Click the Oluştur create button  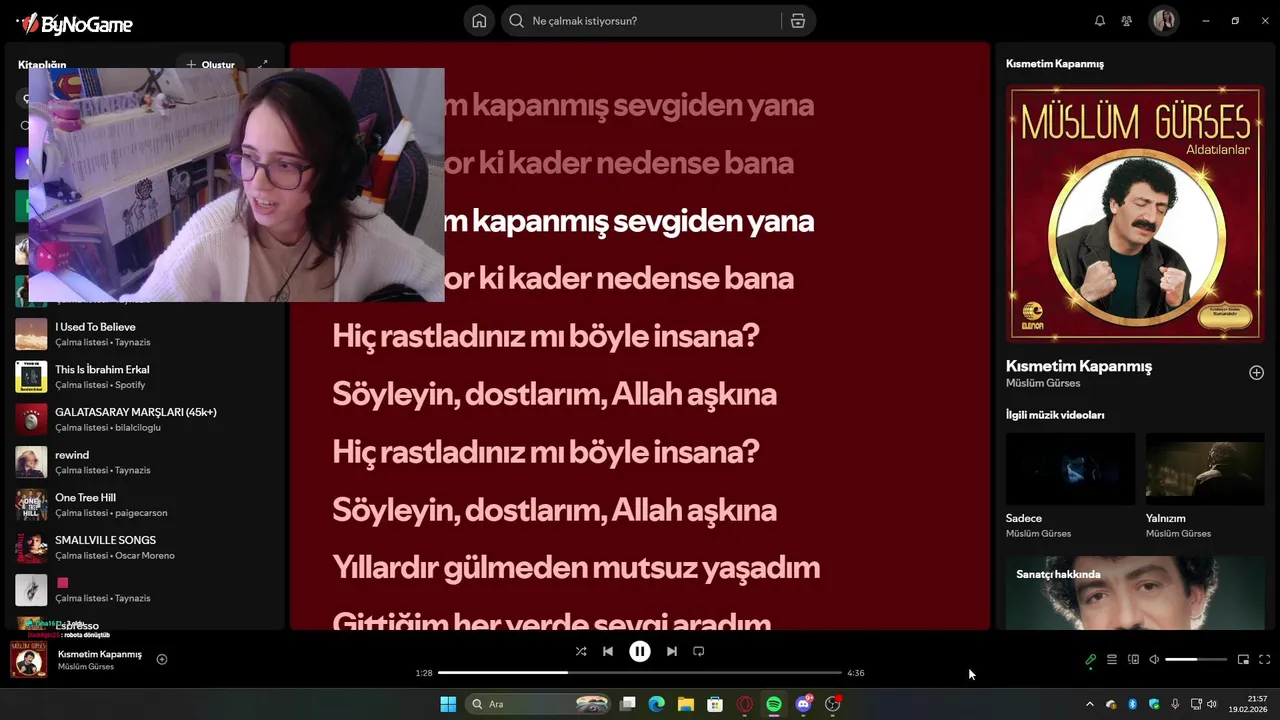pyautogui.click(x=210, y=64)
